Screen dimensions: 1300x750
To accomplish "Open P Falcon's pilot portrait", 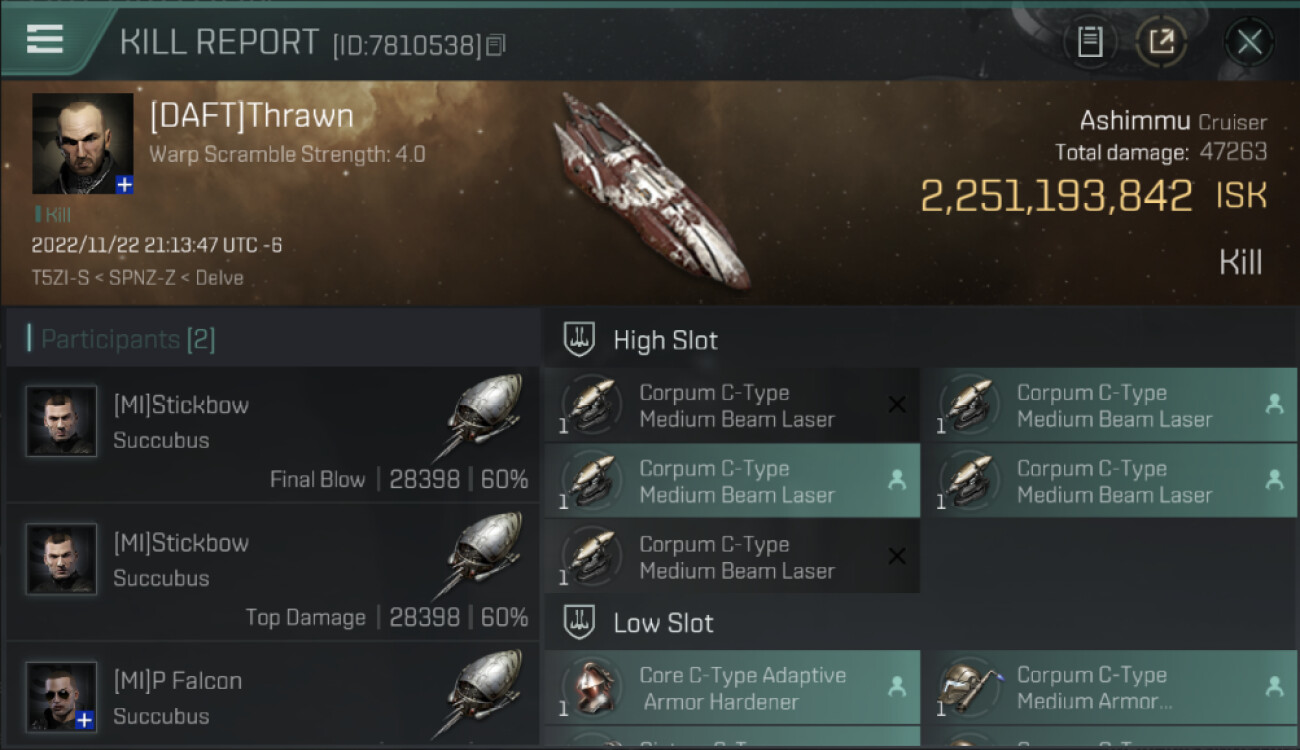I will point(61,696).
